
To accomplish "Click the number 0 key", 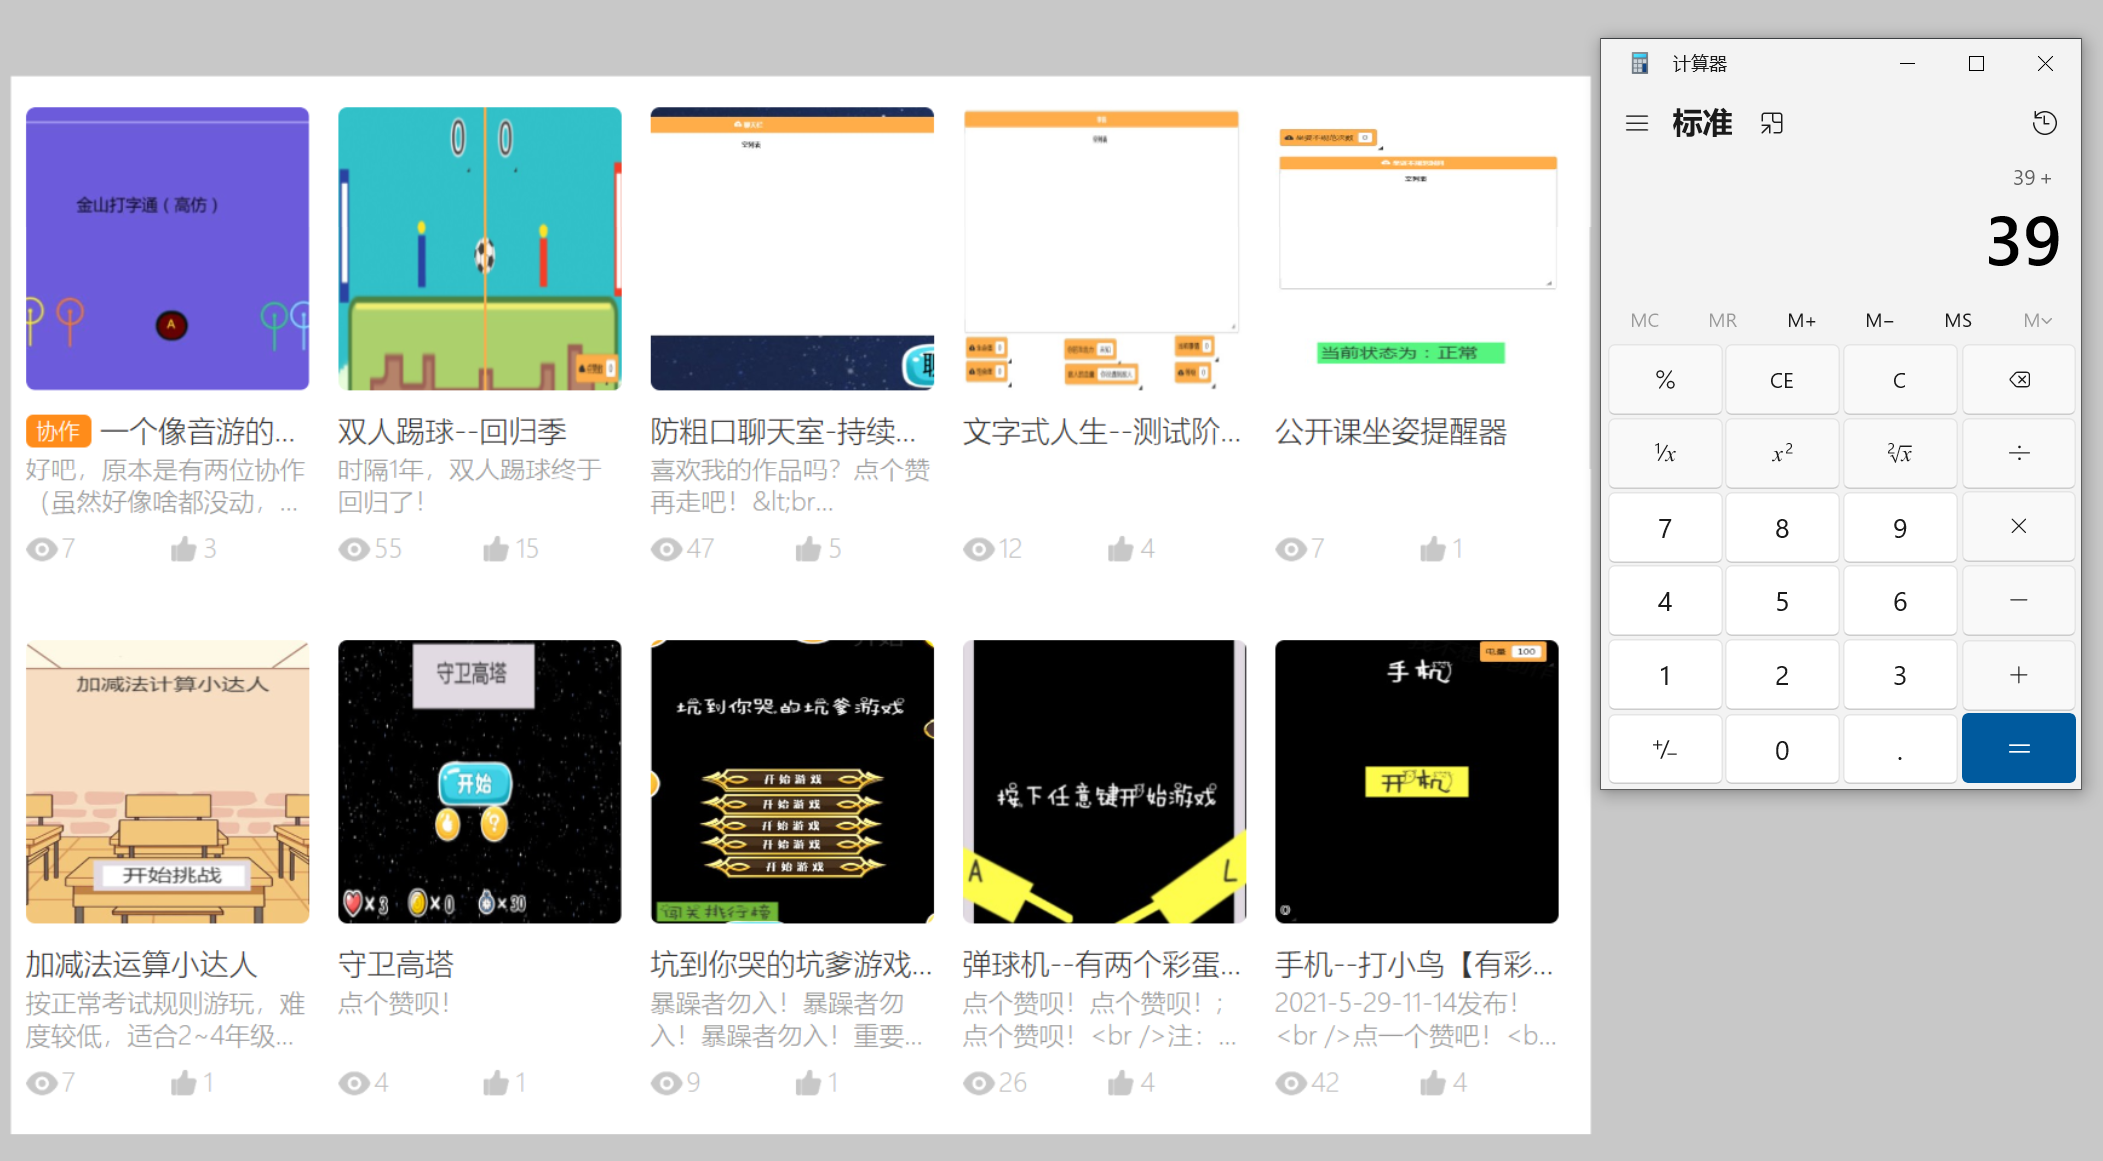I will pyautogui.click(x=1782, y=749).
